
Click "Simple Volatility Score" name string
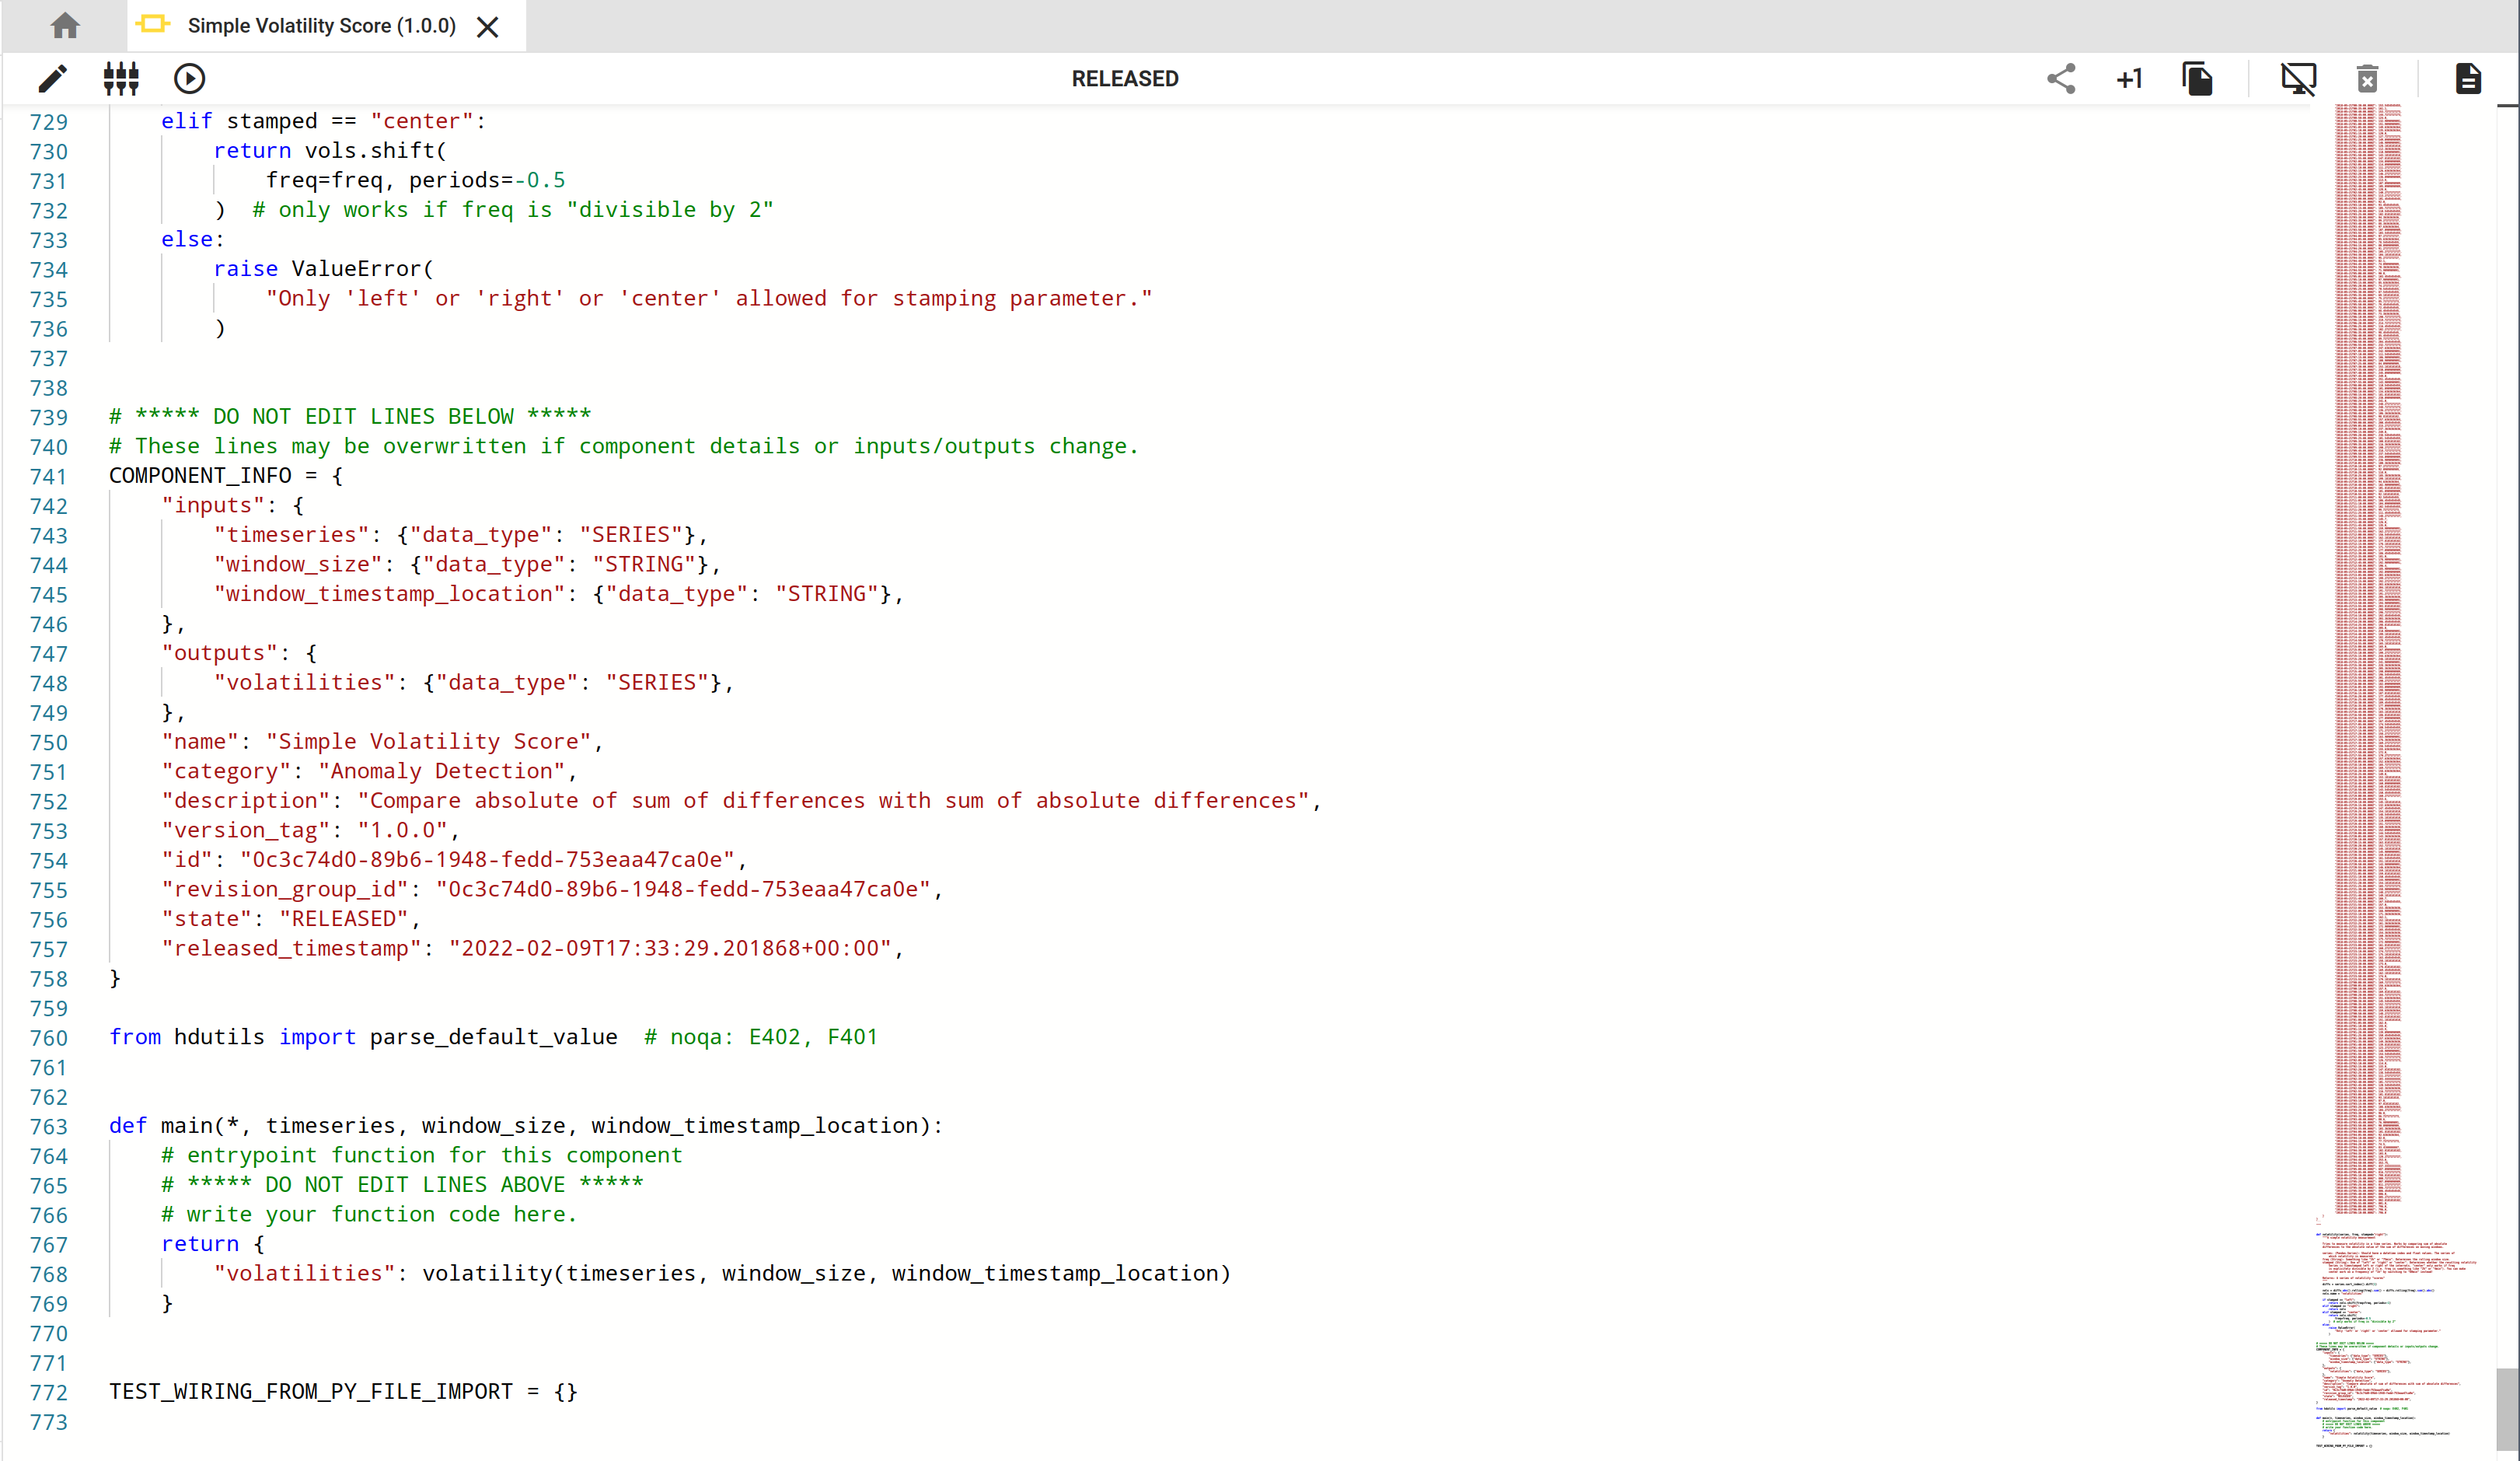(429, 742)
